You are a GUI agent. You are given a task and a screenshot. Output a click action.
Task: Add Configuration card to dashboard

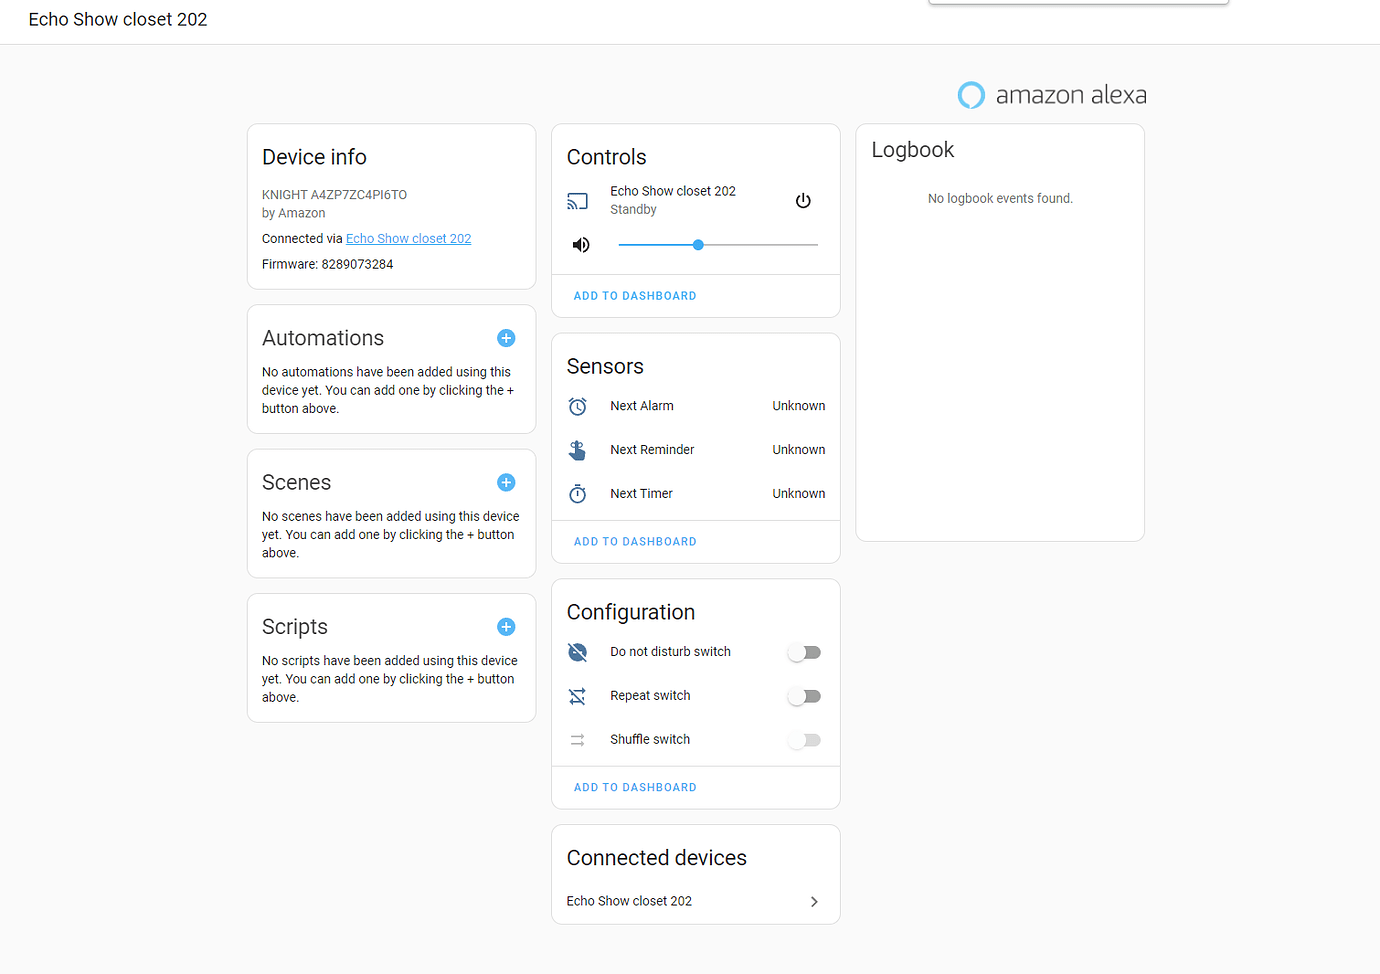pos(635,788)
